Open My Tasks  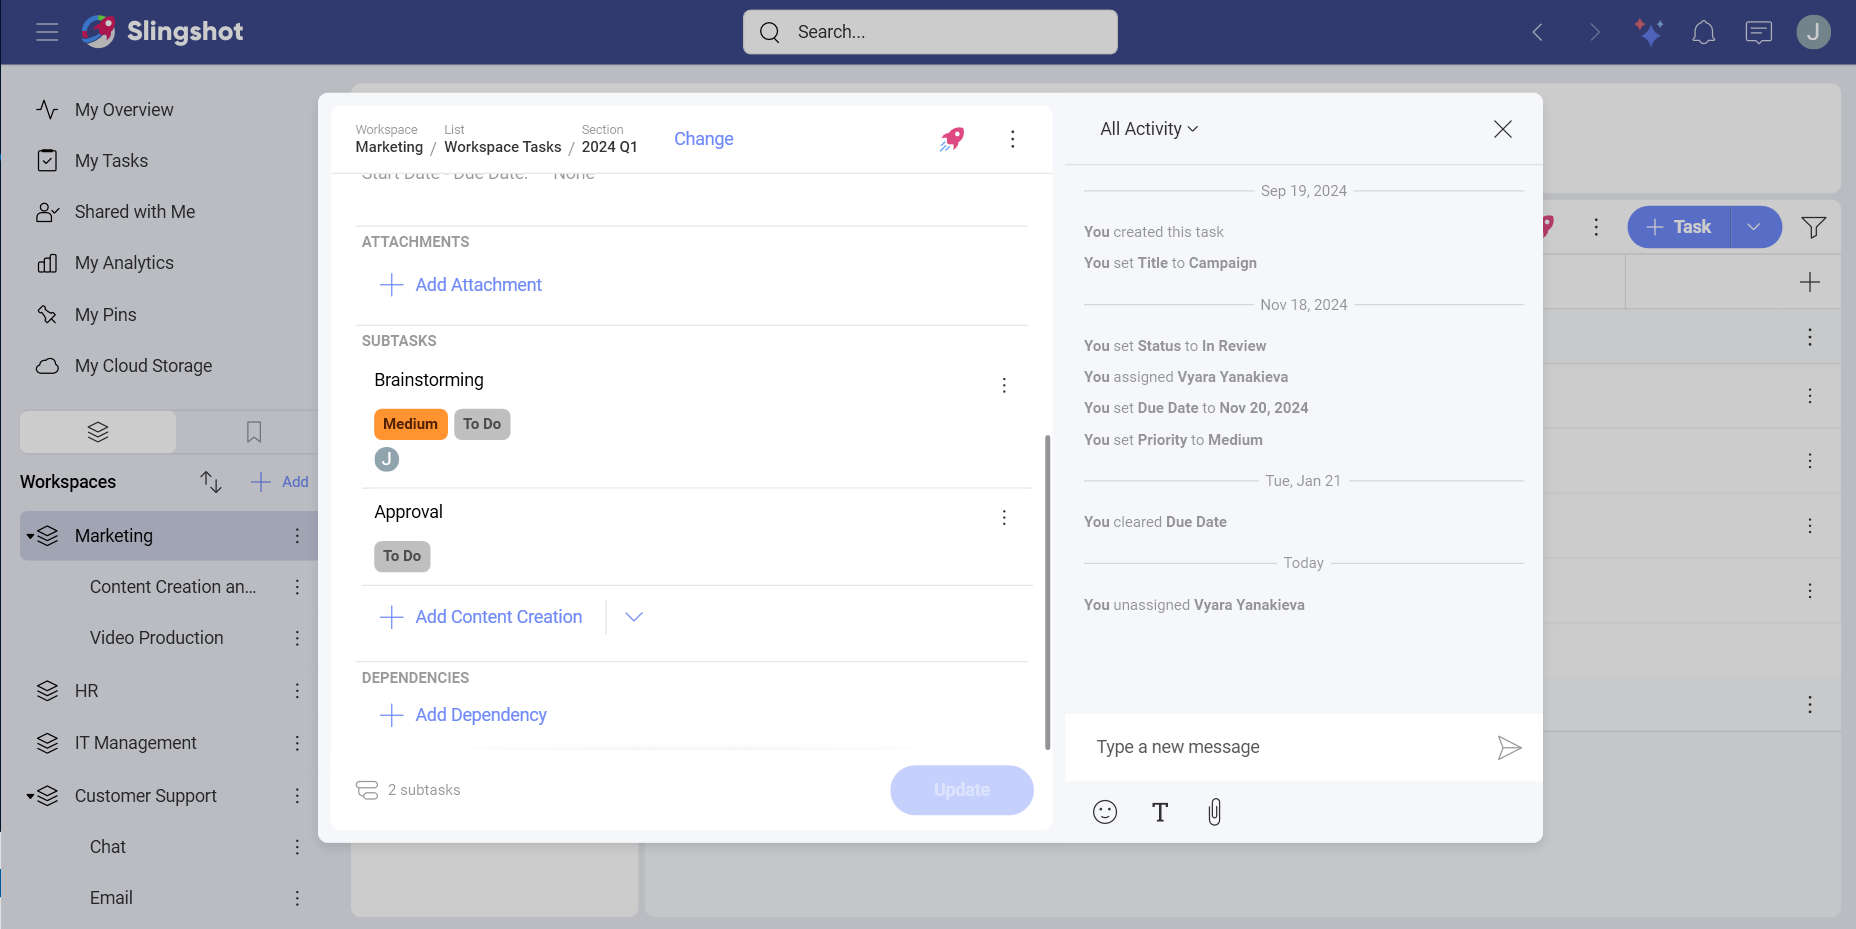point(111,161)
